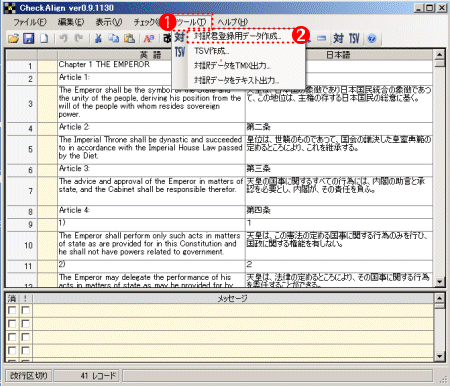The image size is (450, 386).
Task: Select row header number 3
Action: point(22,104)
